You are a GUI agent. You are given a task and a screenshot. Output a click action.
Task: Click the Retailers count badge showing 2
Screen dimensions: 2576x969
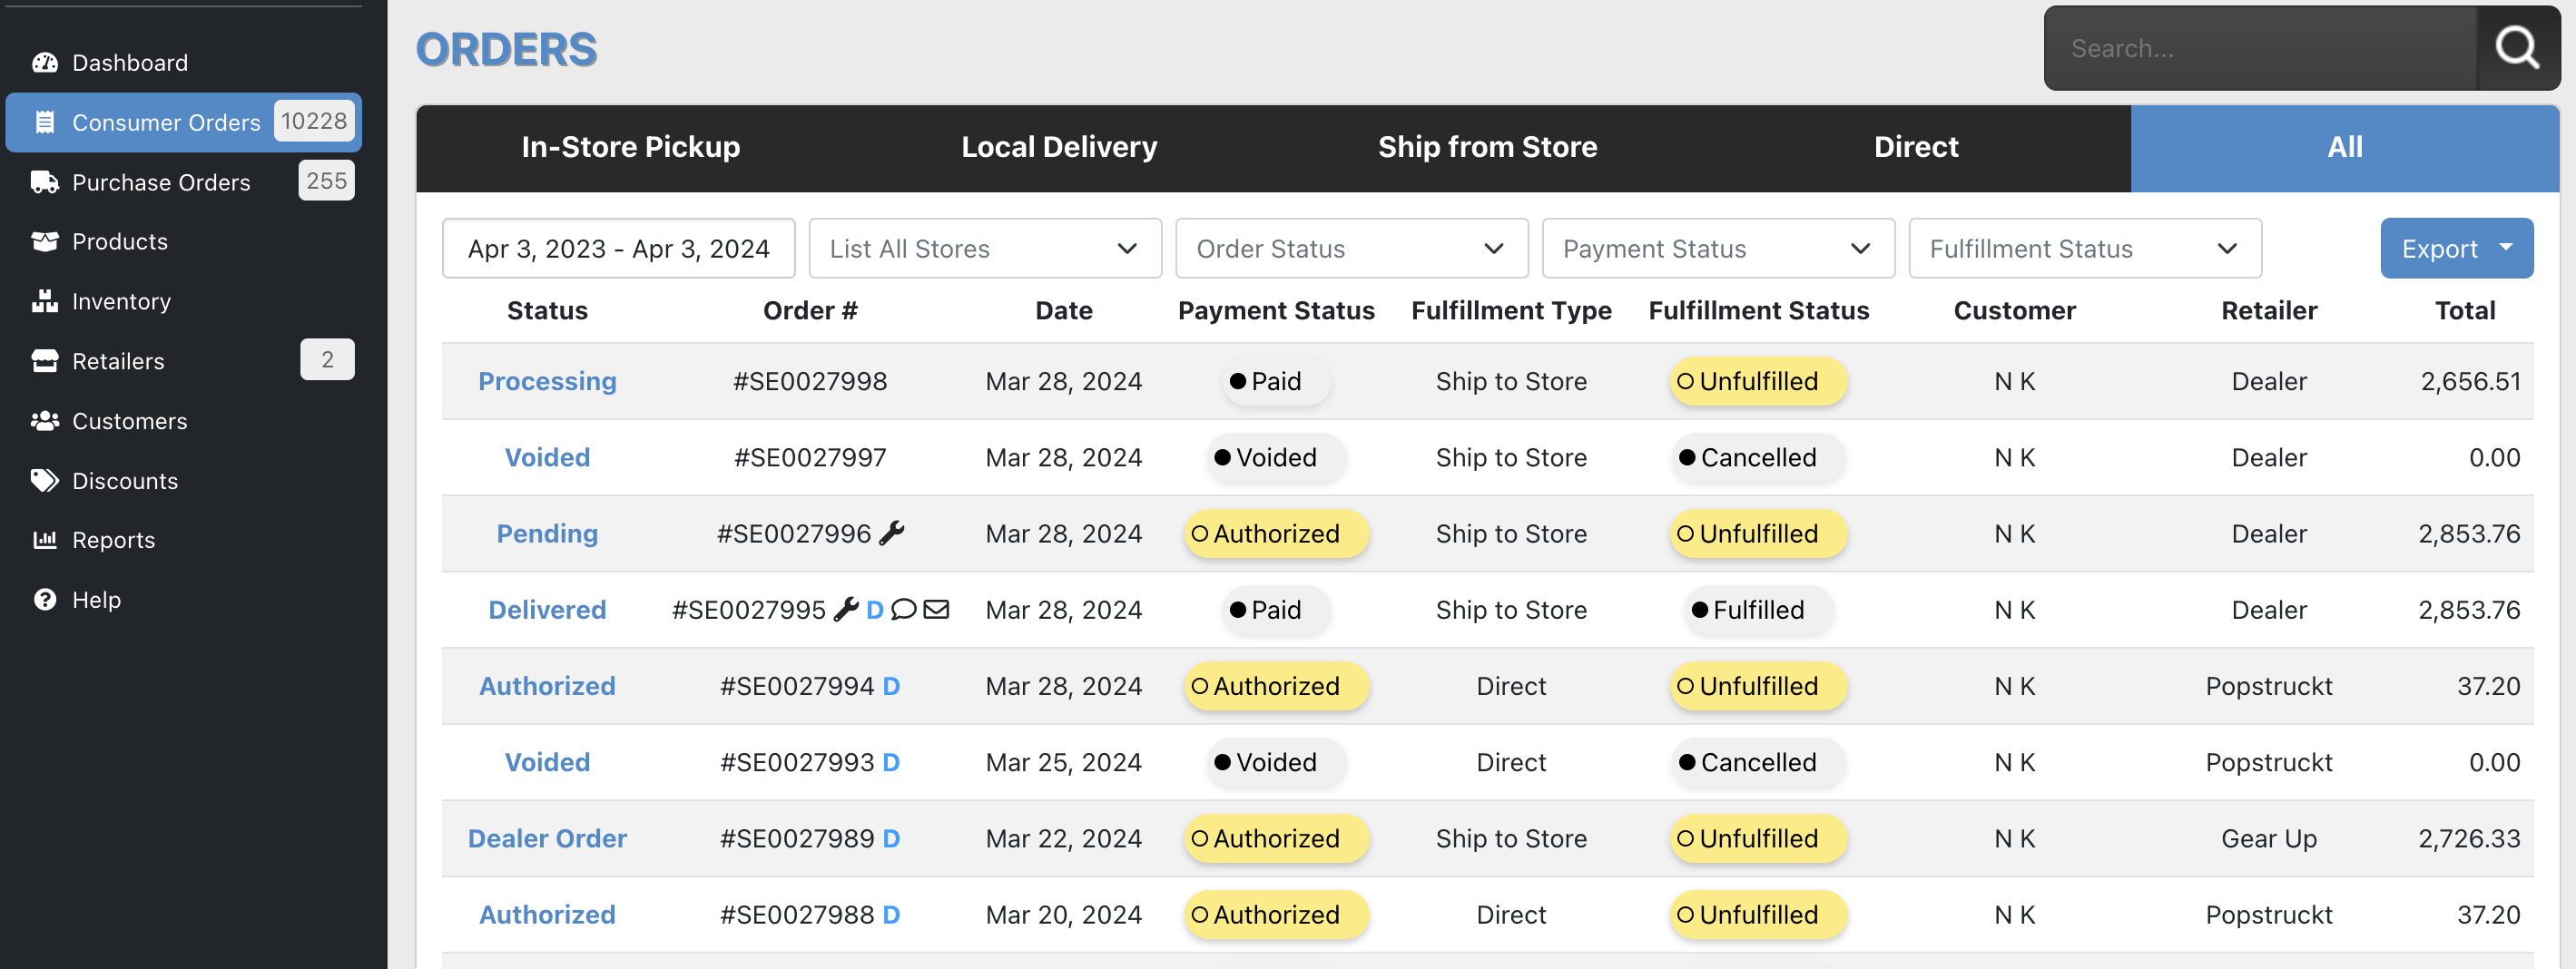(327, 360)
